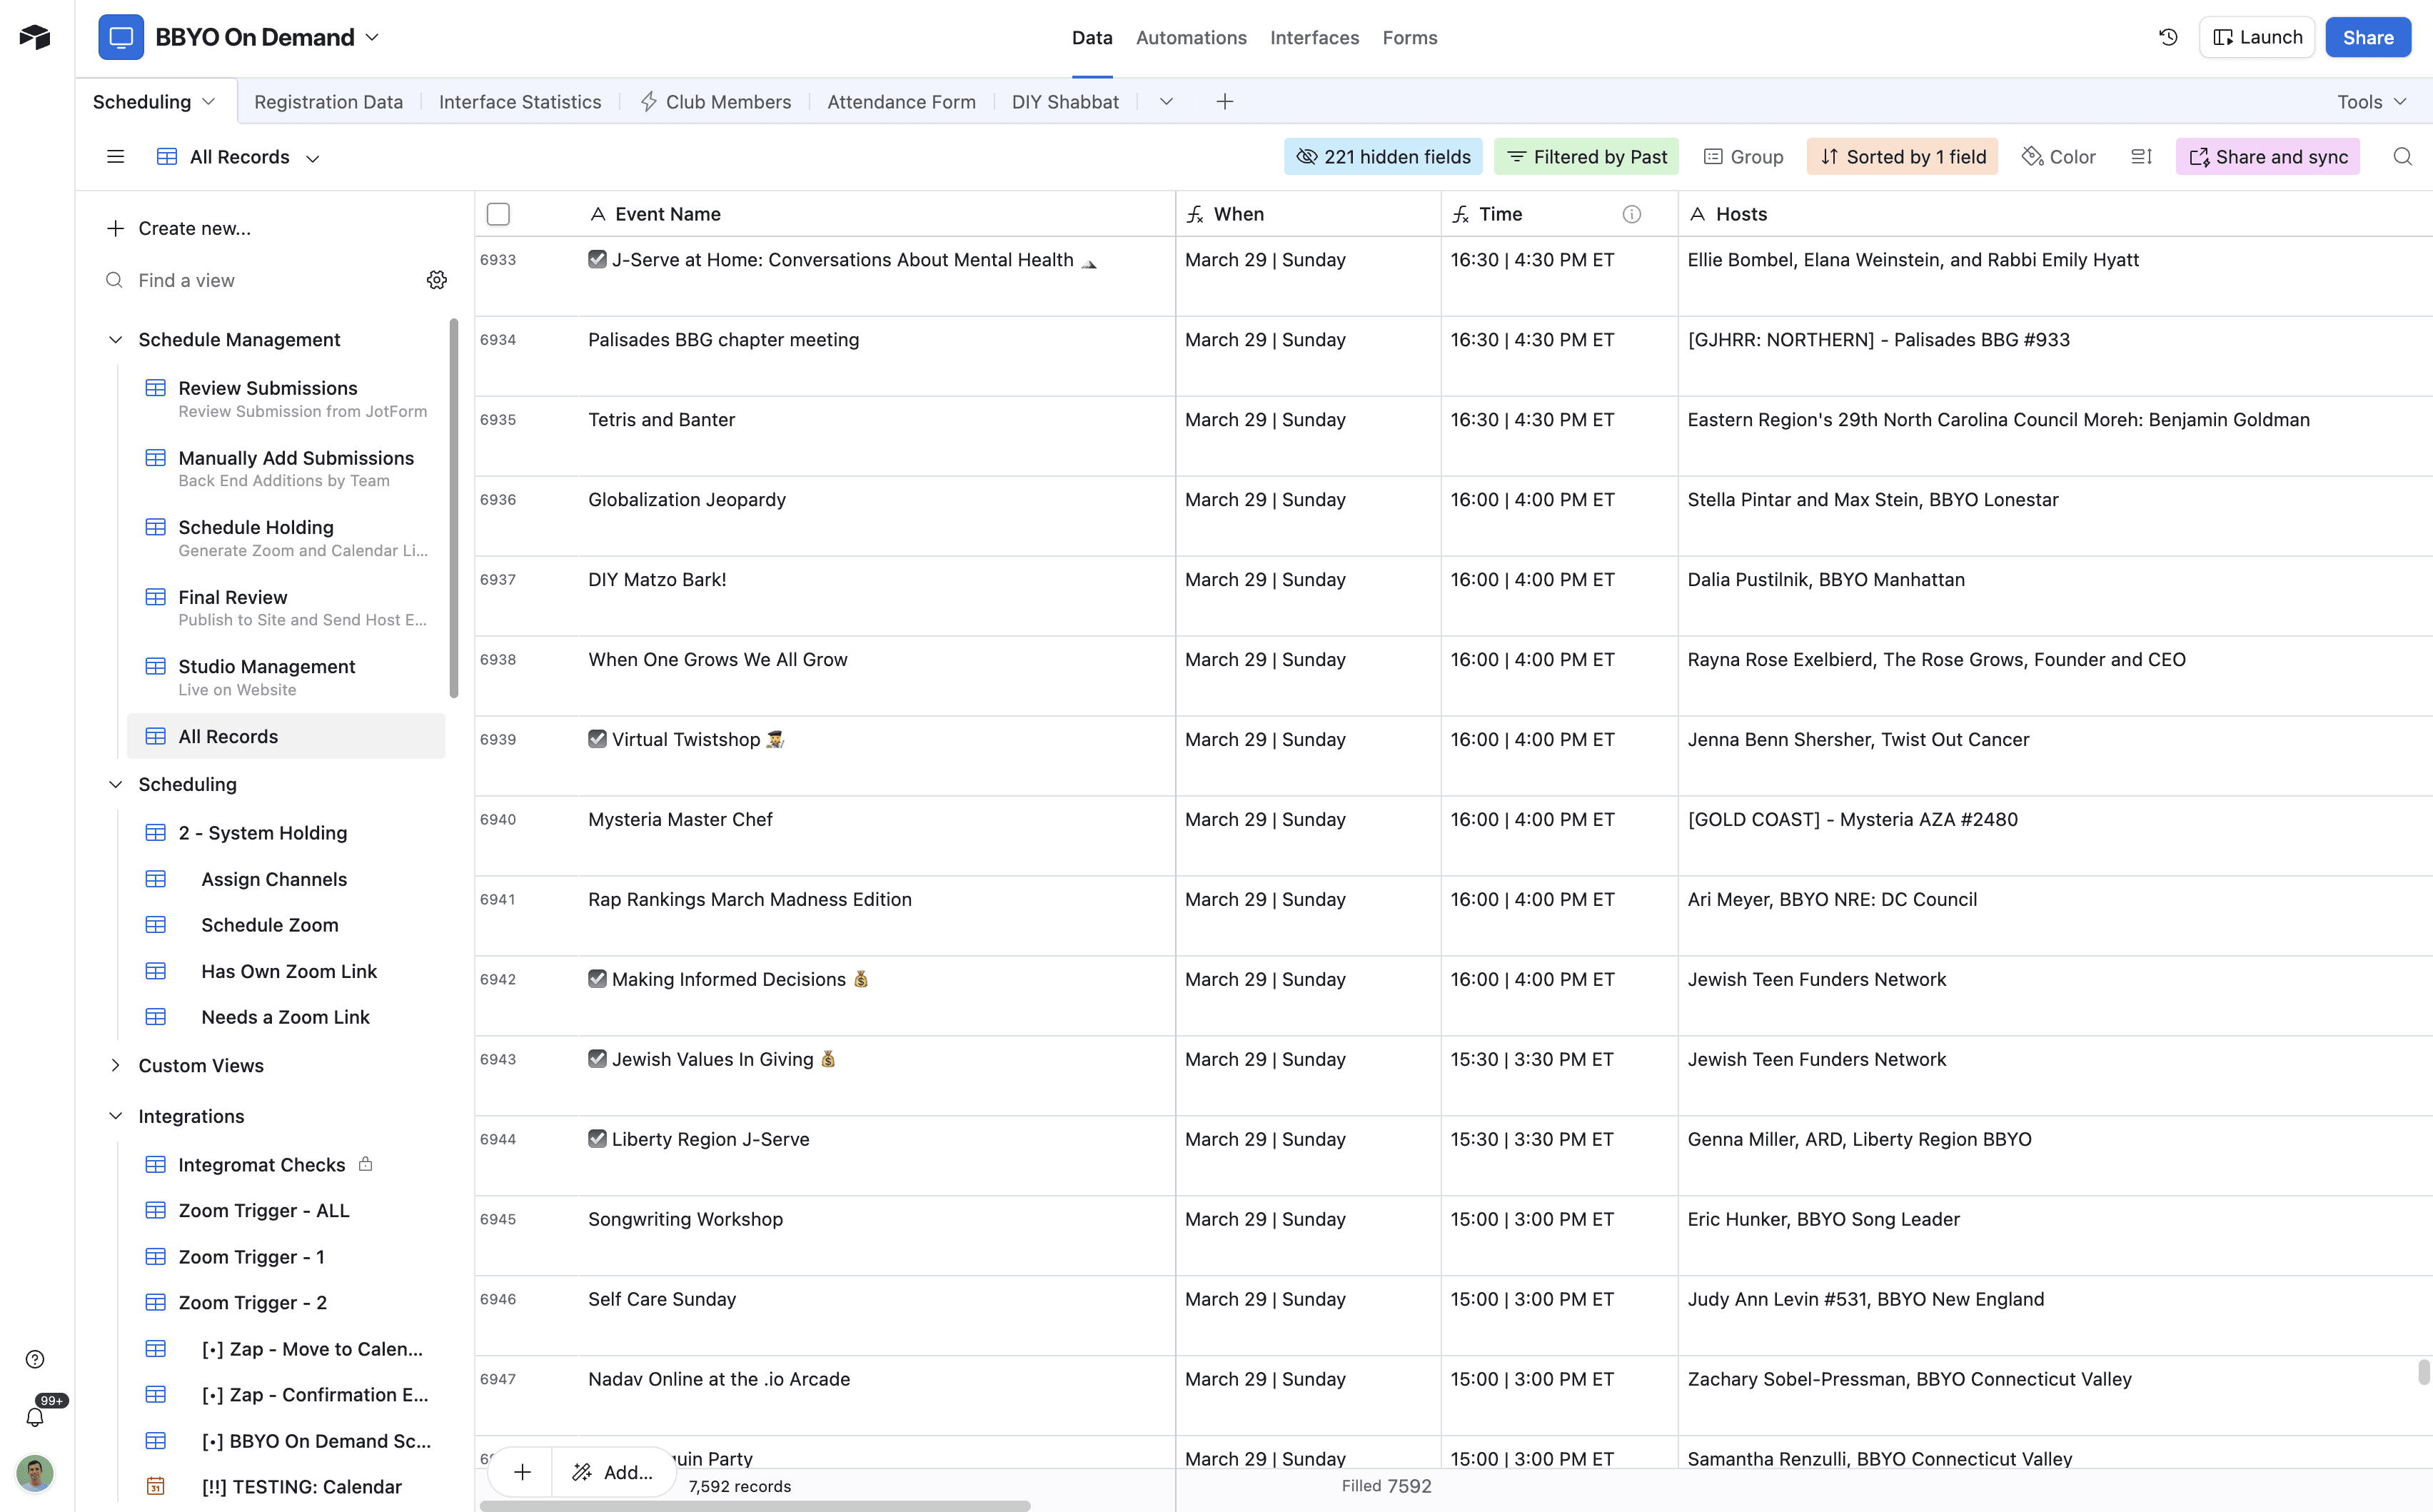Image resolution: width=2433 pixels, height=1512 pixels.
Task: Switch to the Forms tab
Action: pyautogui.click(x=1410, y=37)
